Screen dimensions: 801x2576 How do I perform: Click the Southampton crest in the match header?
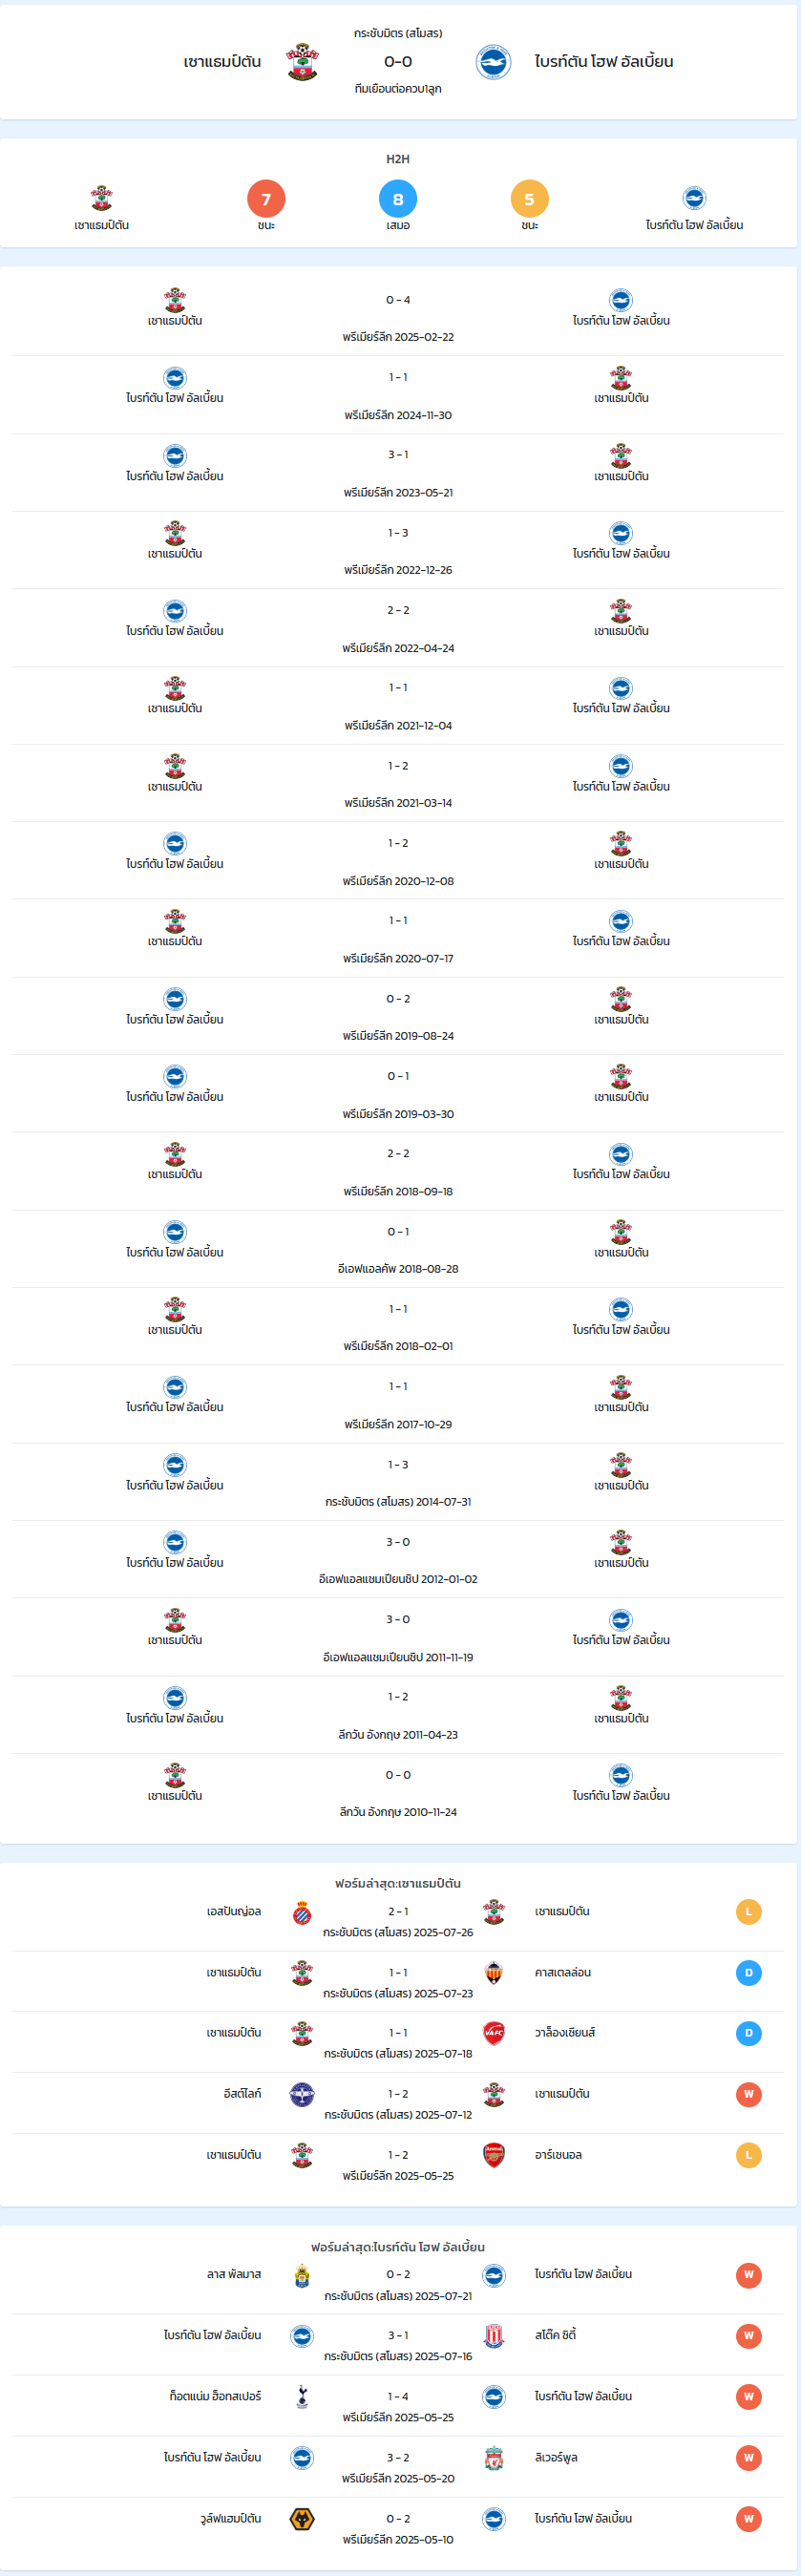coord(302,62)
